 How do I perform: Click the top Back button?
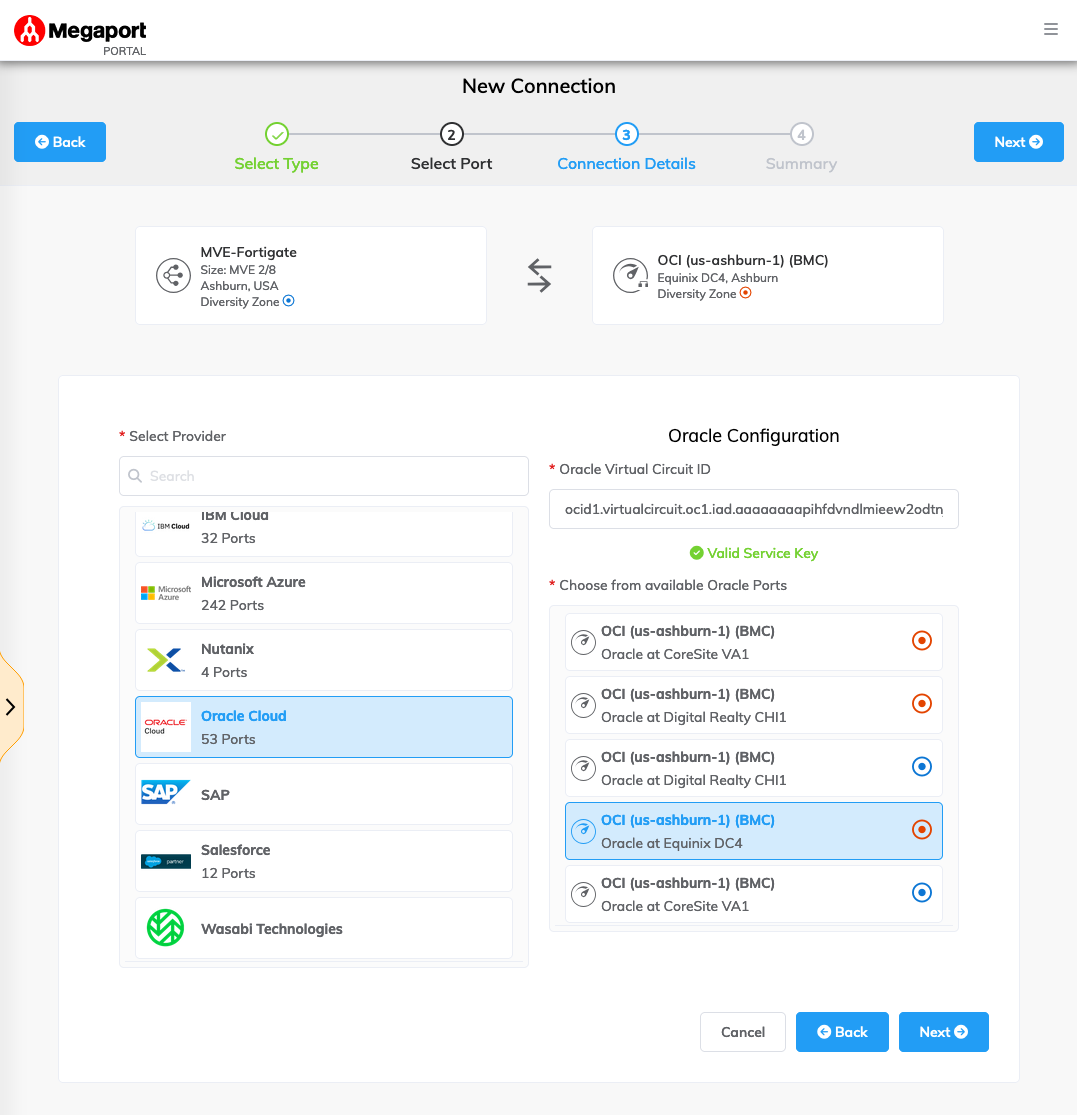[60, 142]
